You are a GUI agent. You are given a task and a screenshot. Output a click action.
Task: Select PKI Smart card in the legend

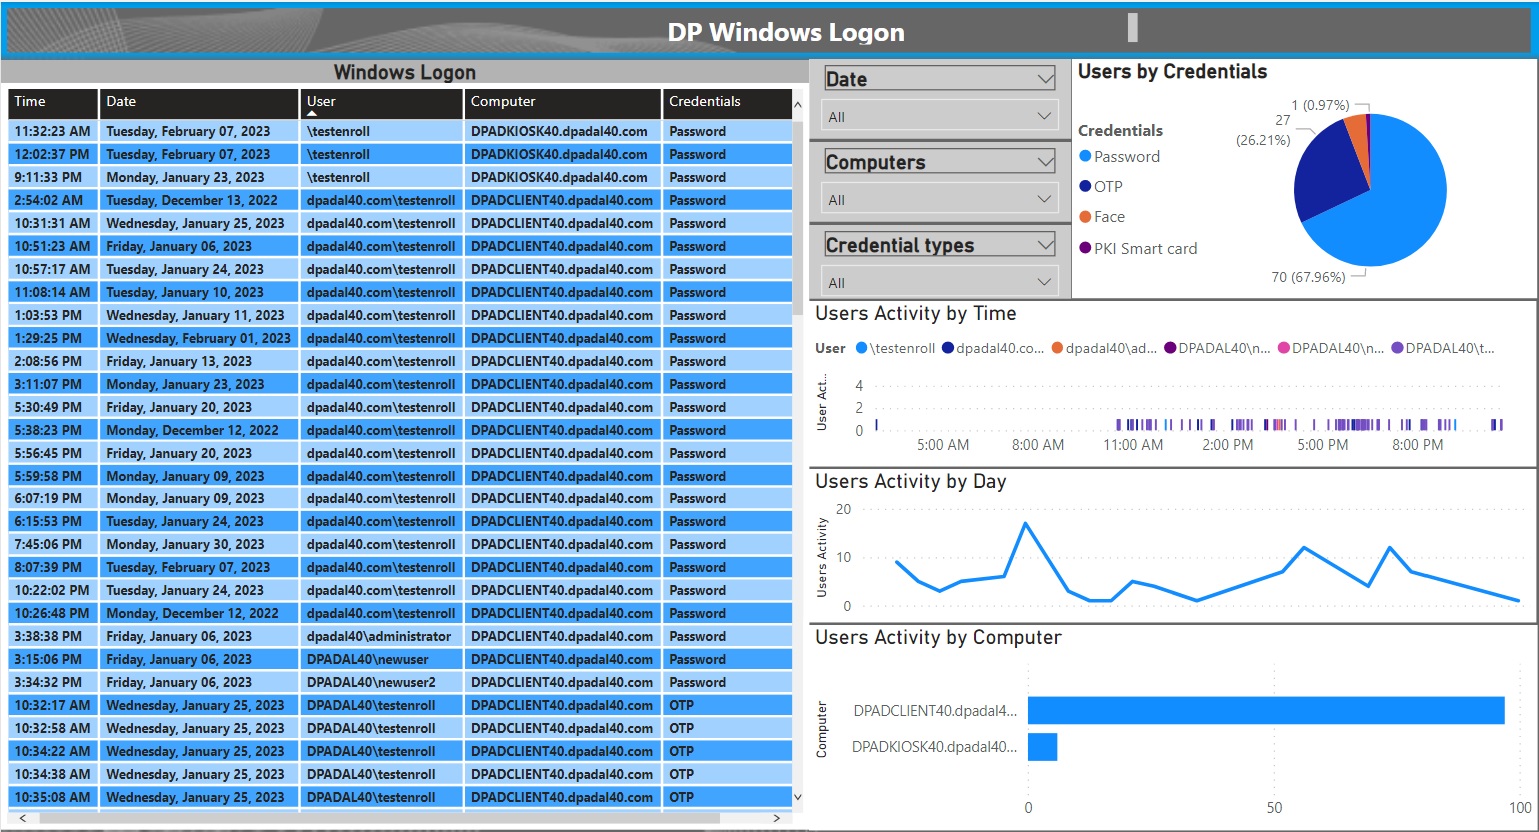pos(1145,249)
